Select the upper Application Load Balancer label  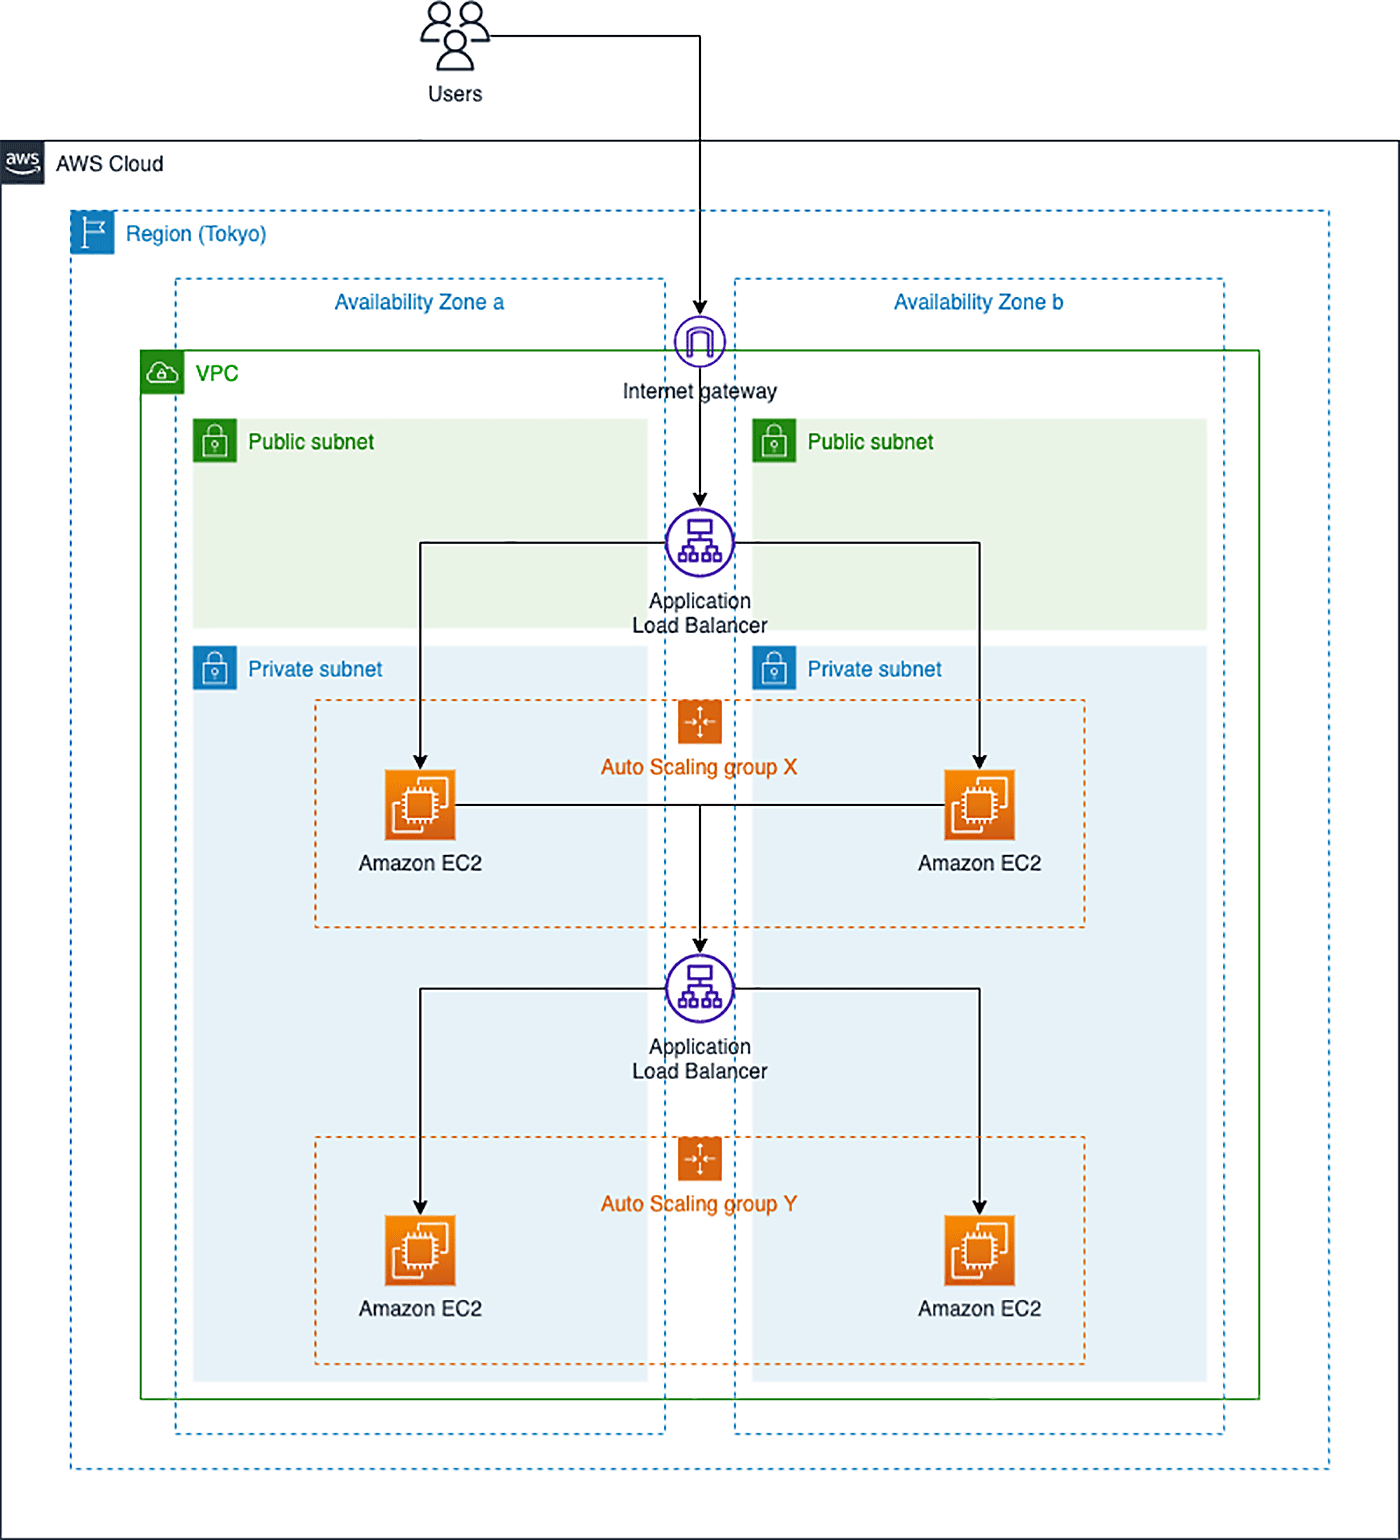tap(700, 613)
